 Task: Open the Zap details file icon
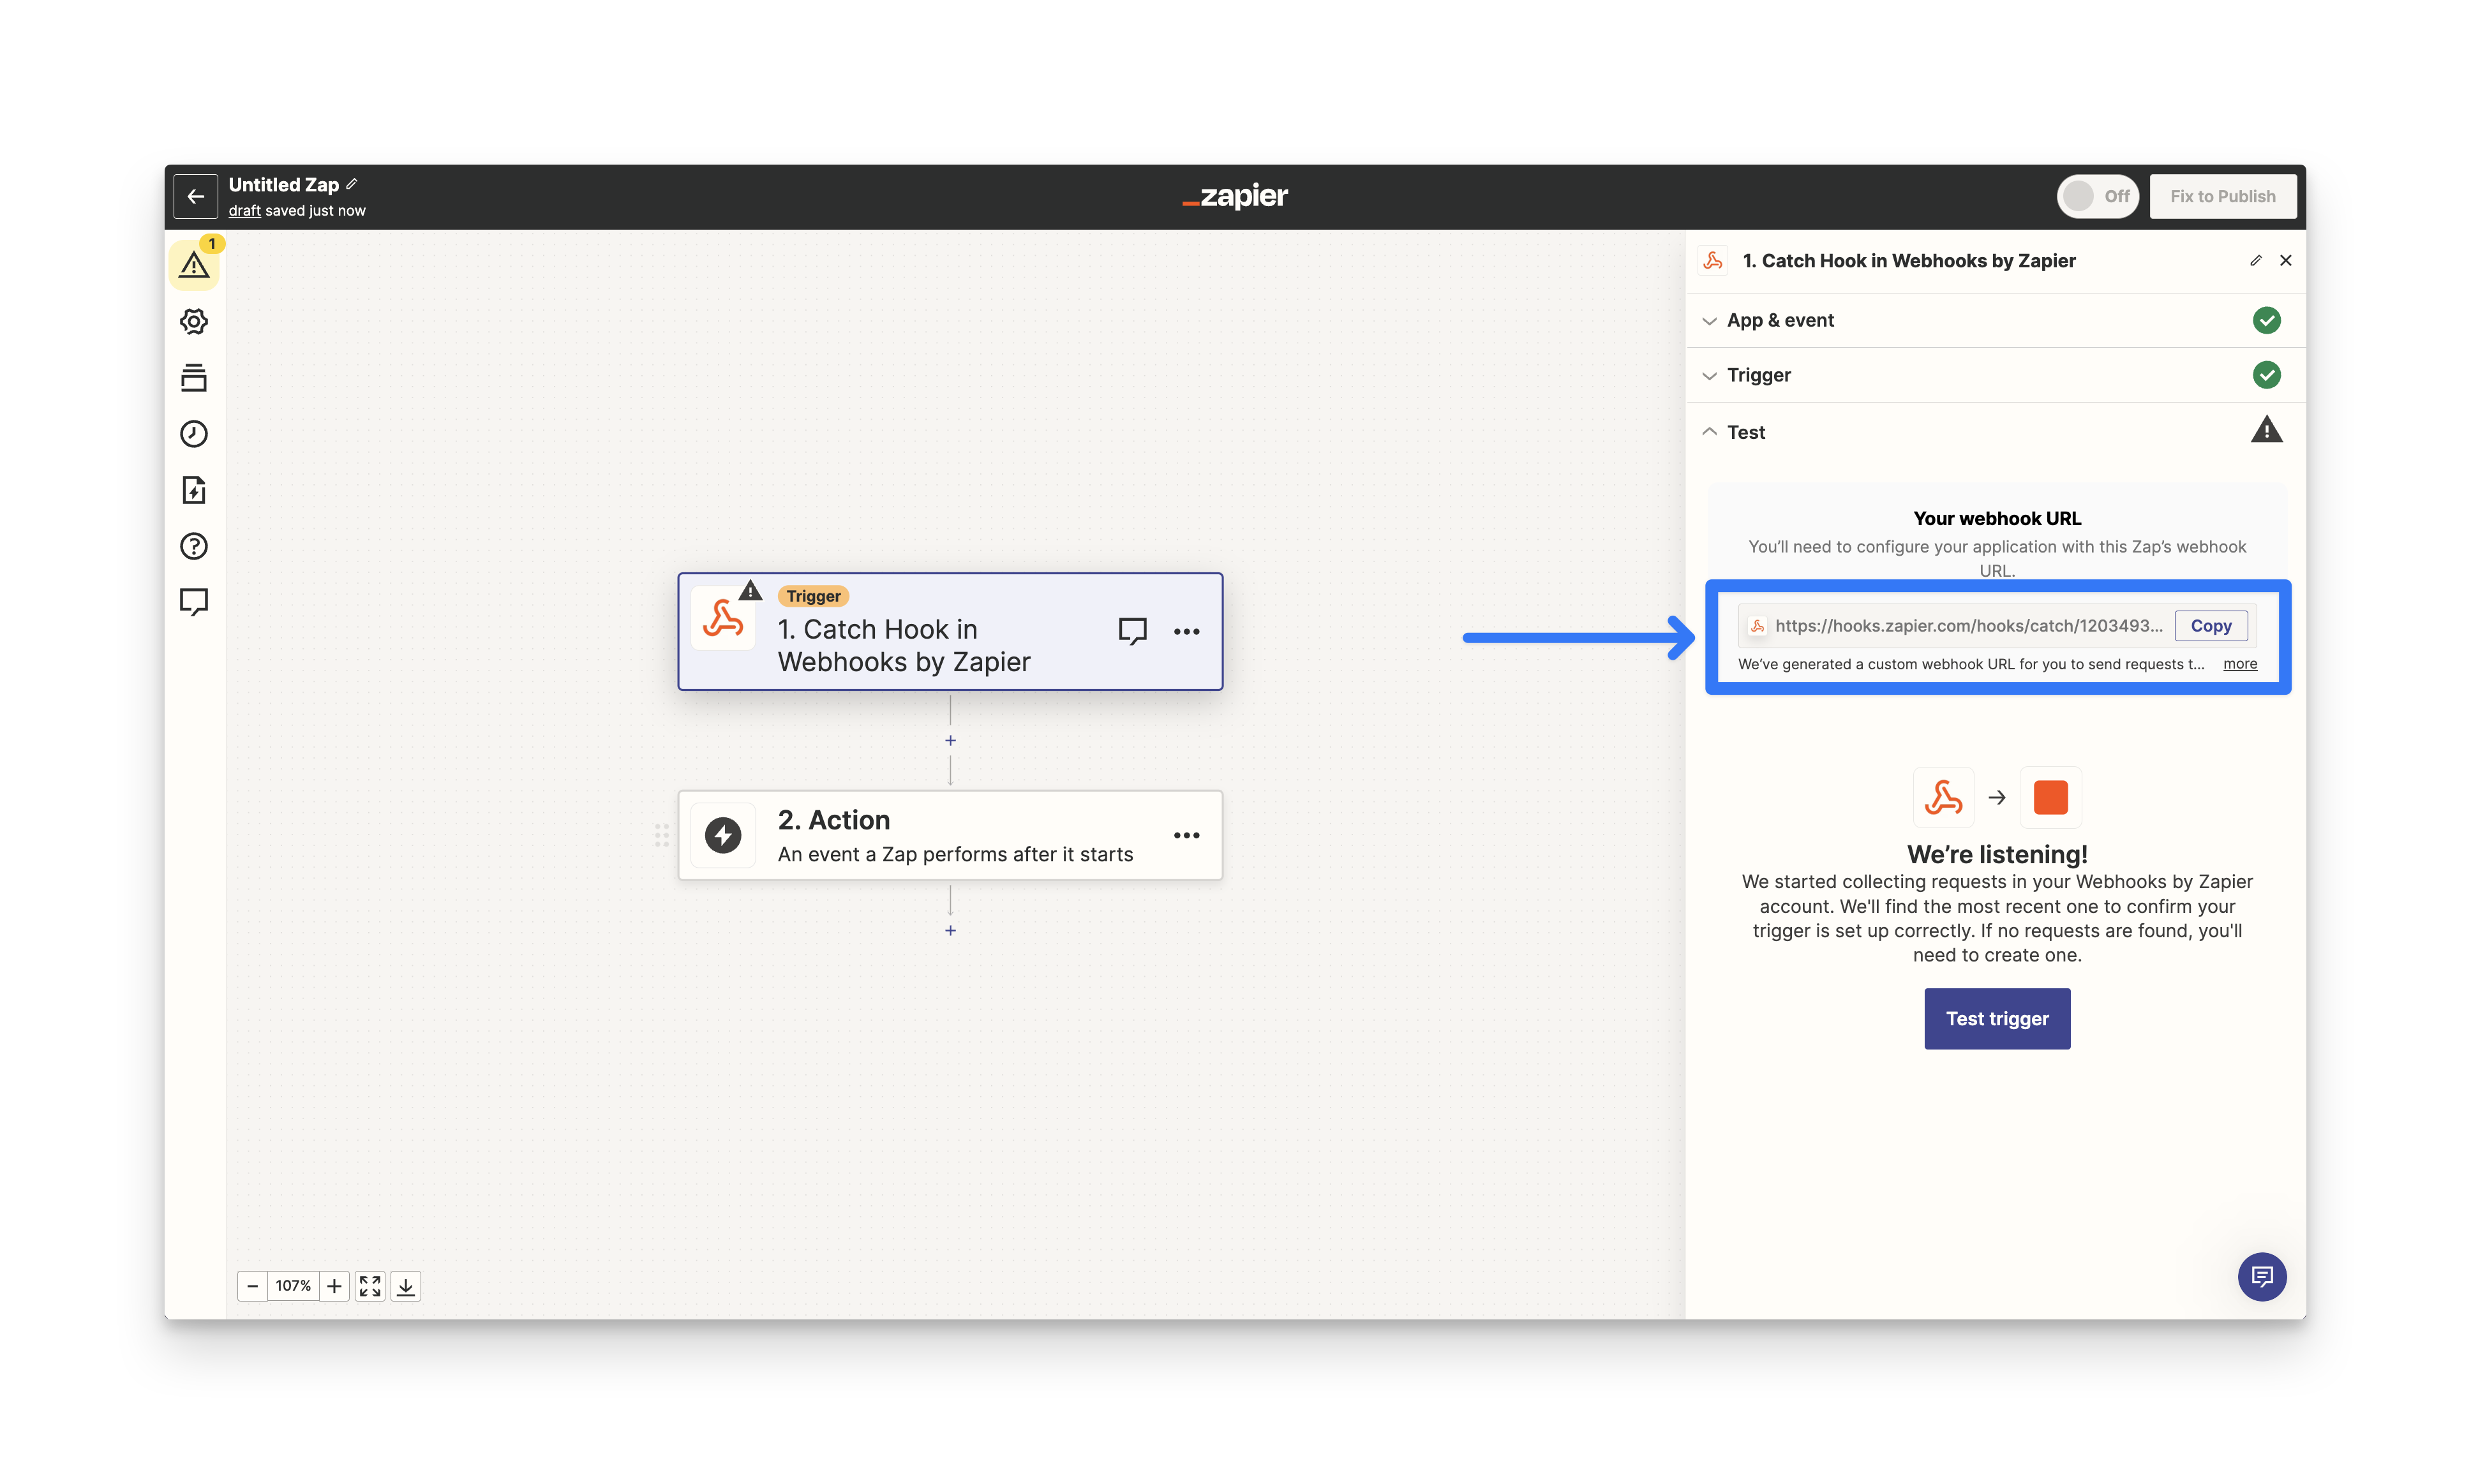tap(194, 490)
